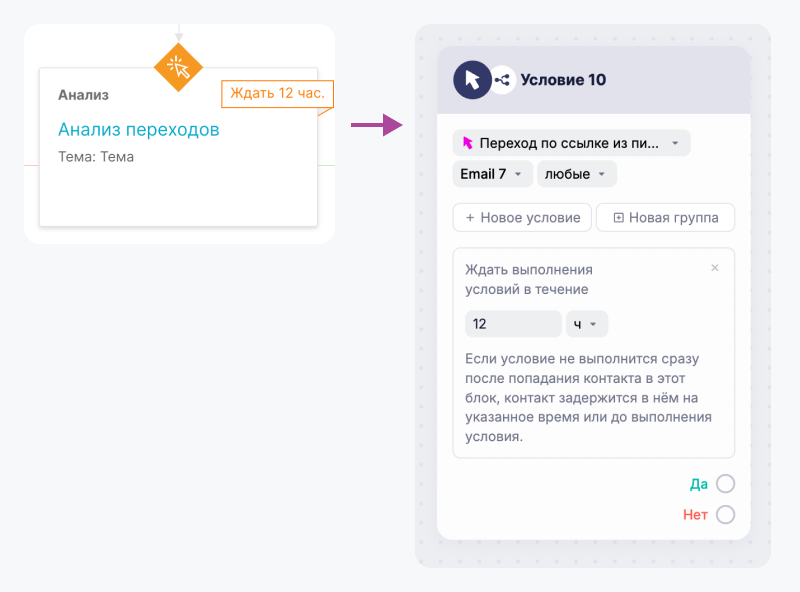800x592 pixels.
Task: Add a condition via Новое условие
Action: 521,217
